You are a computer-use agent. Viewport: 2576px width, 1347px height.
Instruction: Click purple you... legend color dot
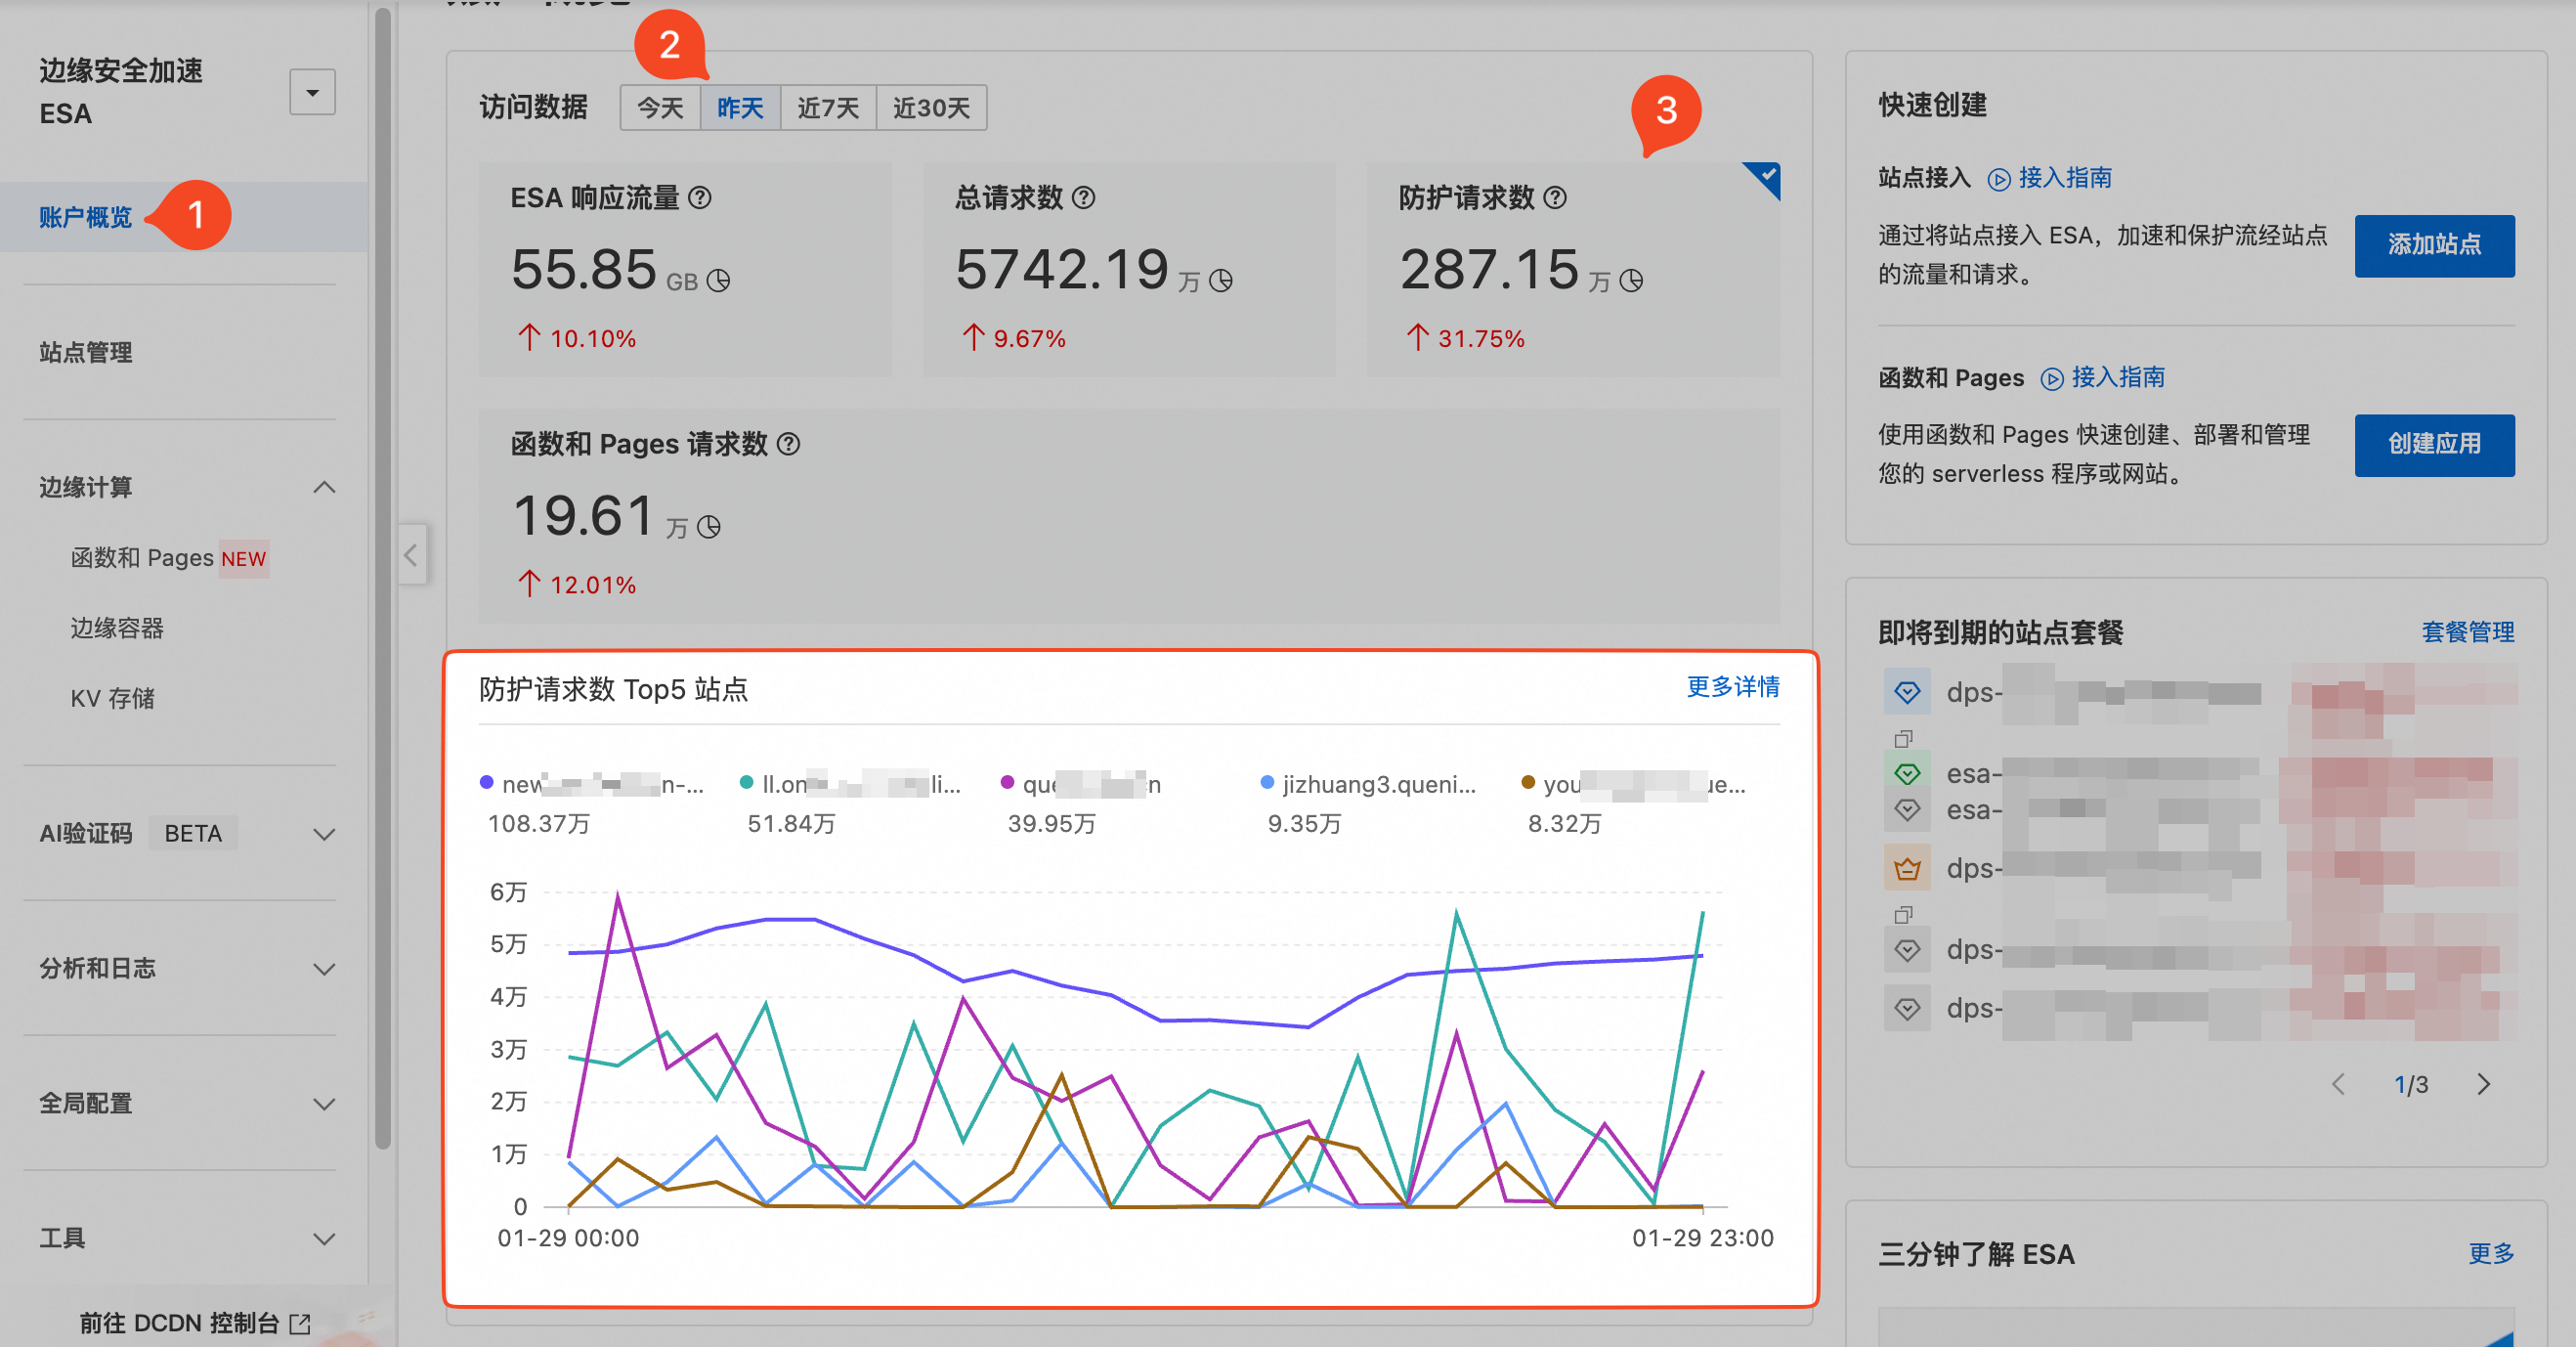point(1527,783)
